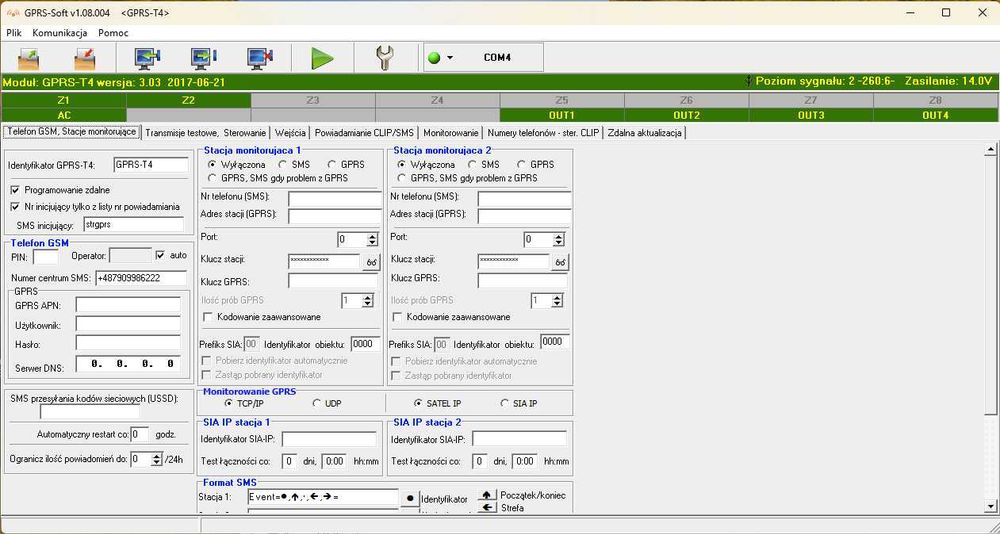Click SIA IP stacja 1 Identyfikator field
Screen dimensions: 1000x534
pos(329,439)
